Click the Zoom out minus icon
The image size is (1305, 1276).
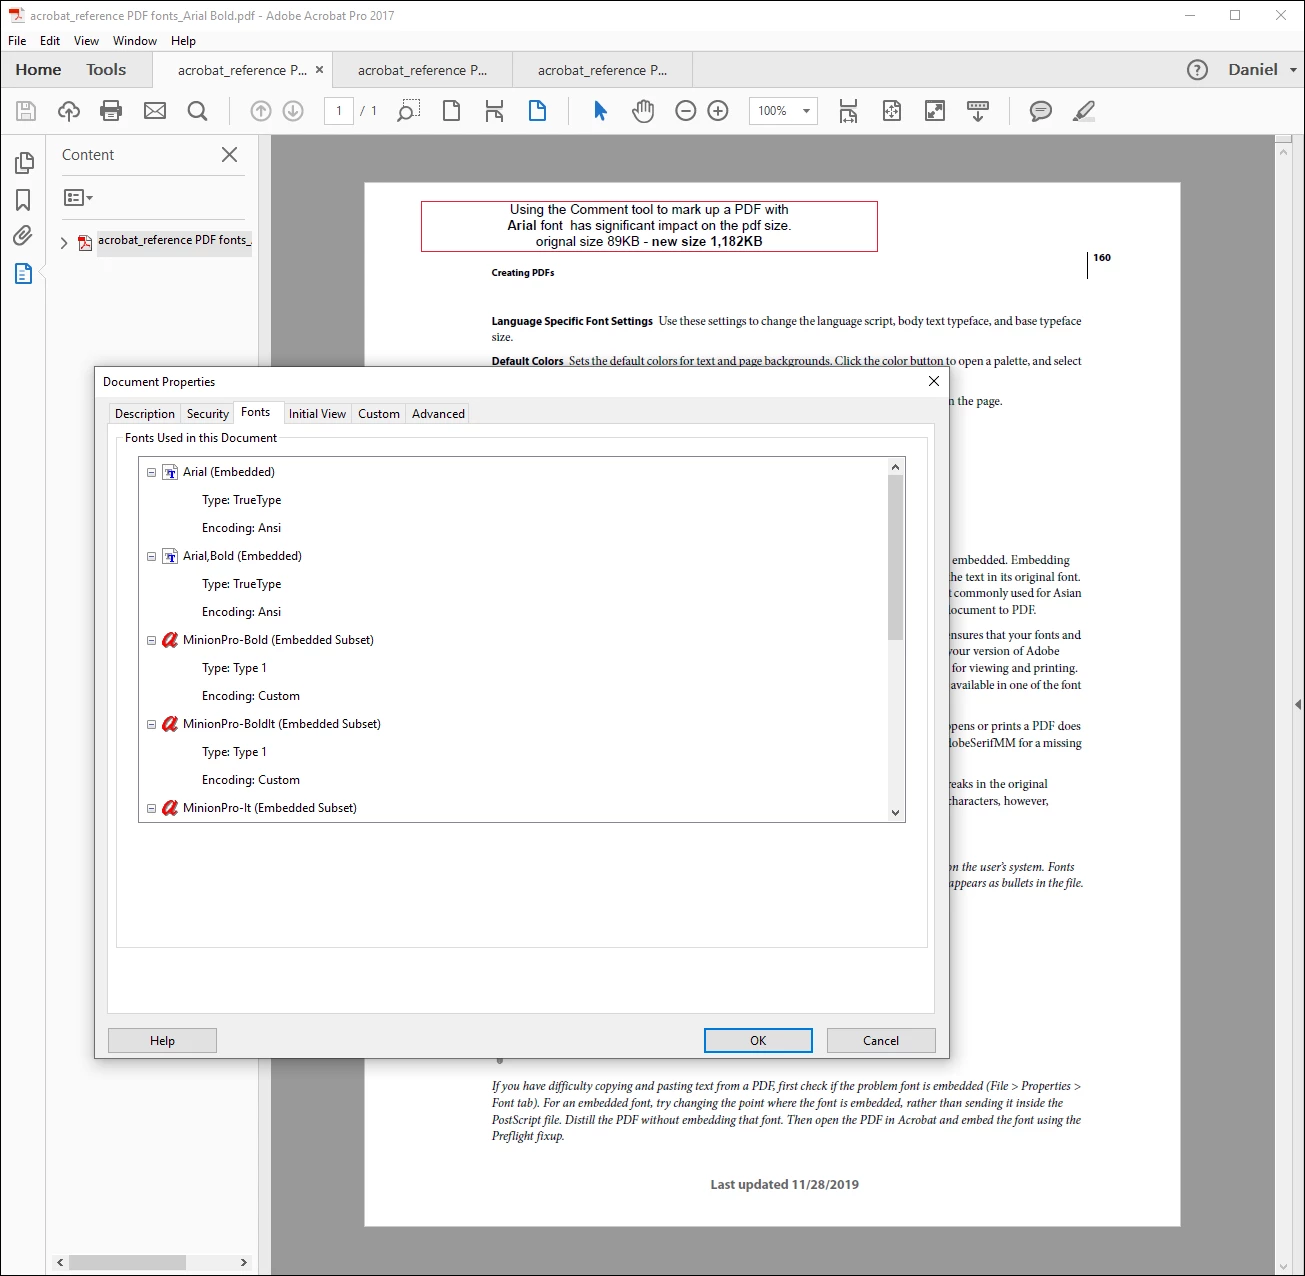pos(686,111)
